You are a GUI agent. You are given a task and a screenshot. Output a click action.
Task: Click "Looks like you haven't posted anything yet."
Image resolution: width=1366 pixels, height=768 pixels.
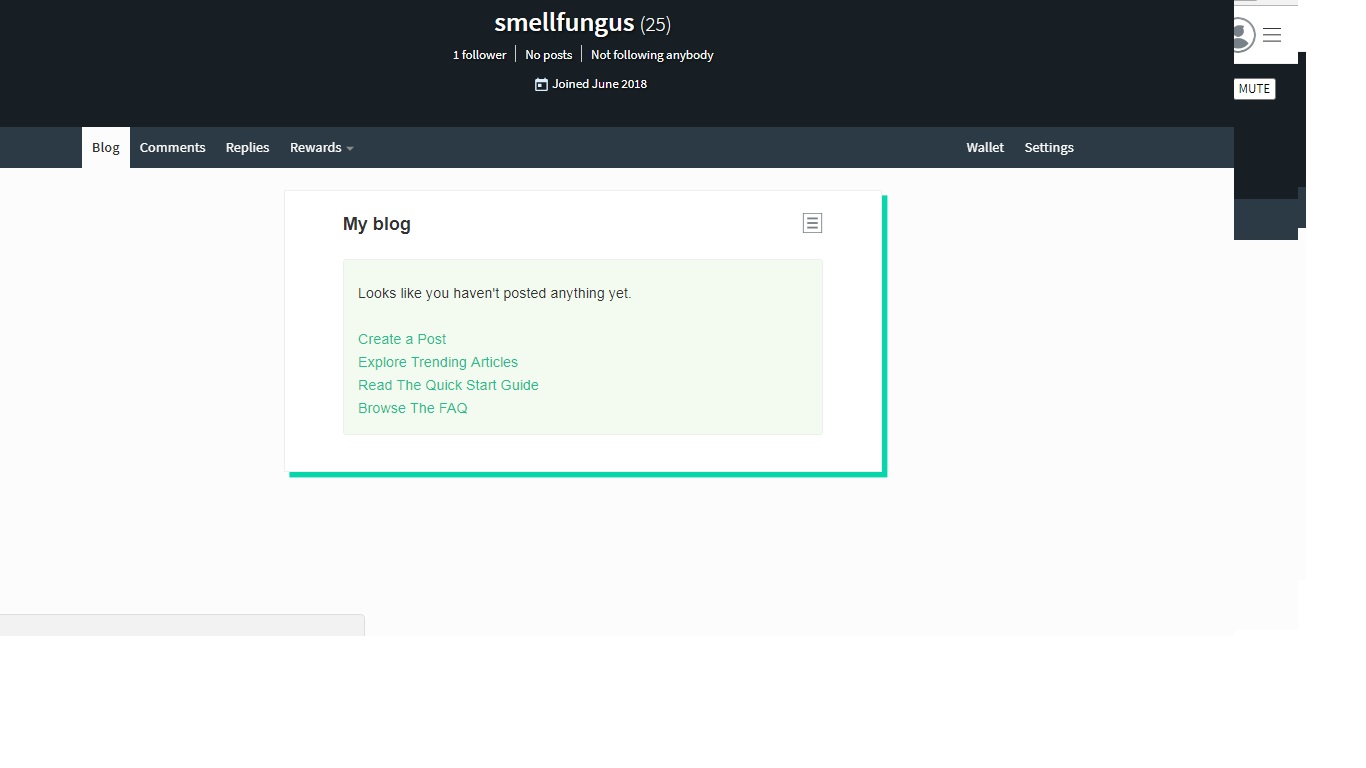coord(495,293)
